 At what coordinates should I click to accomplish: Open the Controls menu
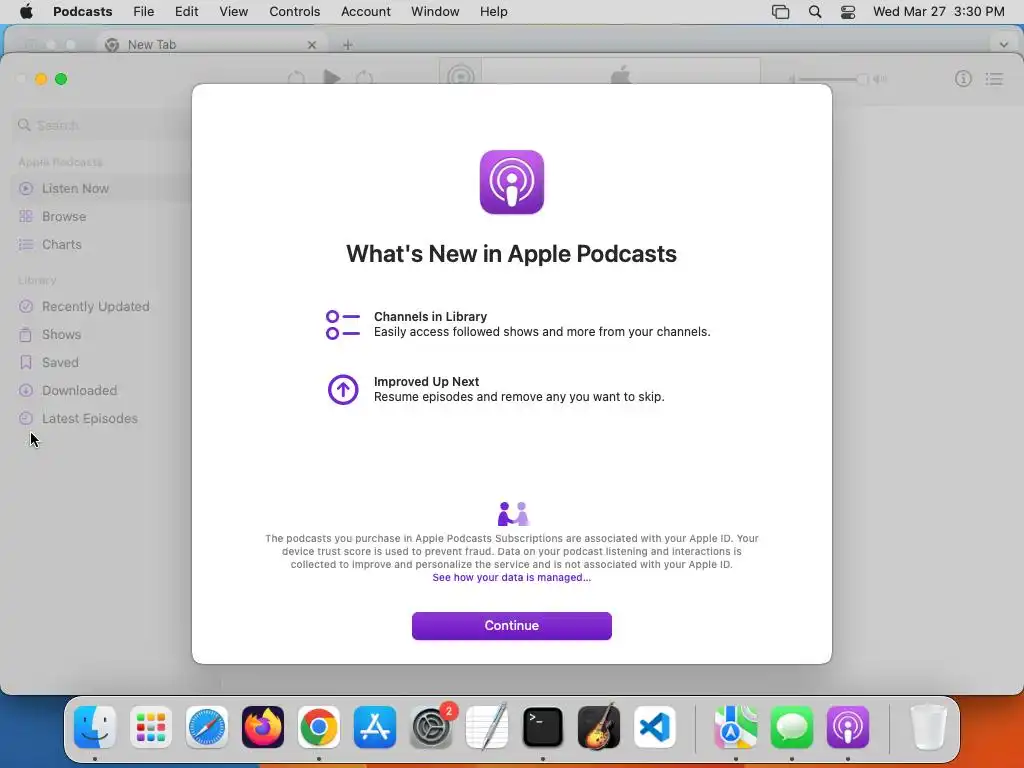tap(295, 12)
